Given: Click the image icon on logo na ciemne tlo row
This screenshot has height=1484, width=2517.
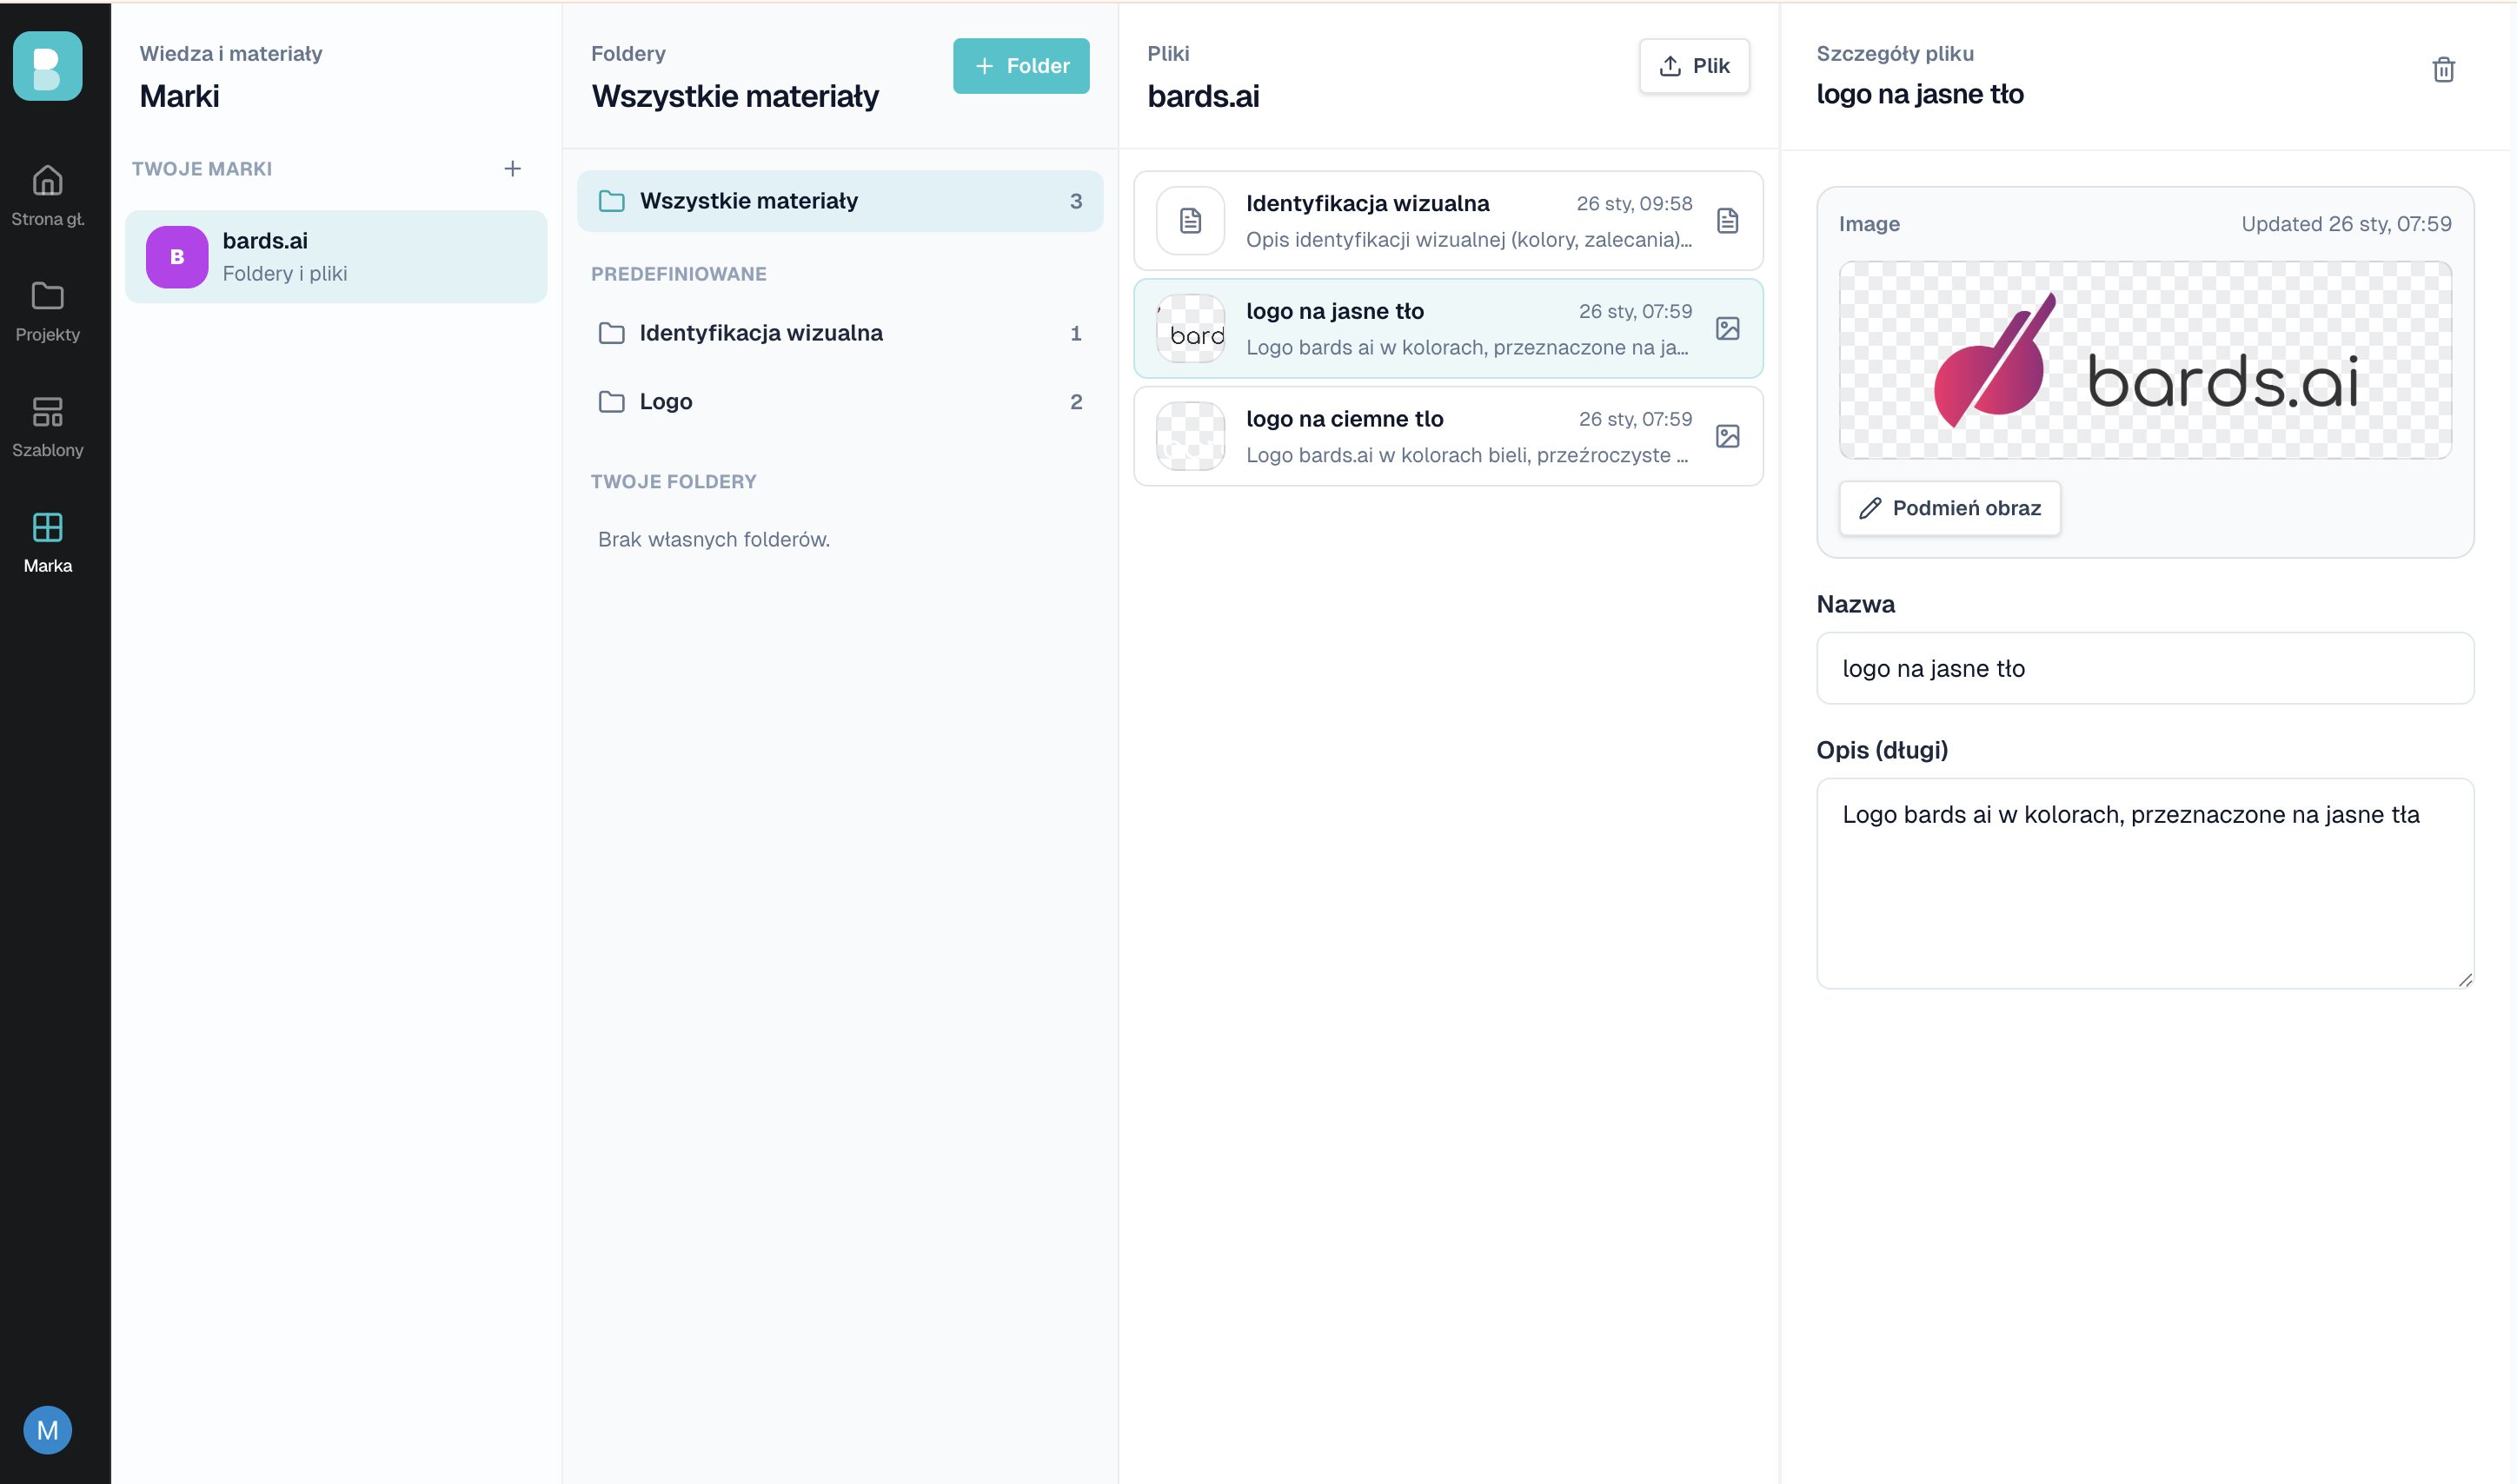Looking at the screenshot, I should click(x=1727, y=436).
